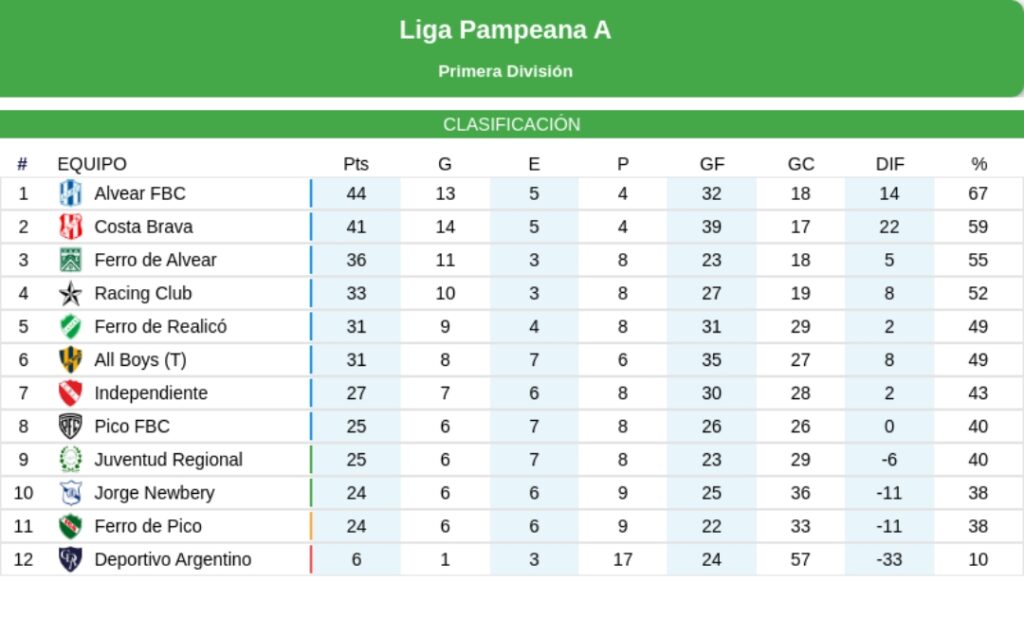Click the Ferro de Realicó crest
This screenshot has width=1024, height=619.
point(70,326)
